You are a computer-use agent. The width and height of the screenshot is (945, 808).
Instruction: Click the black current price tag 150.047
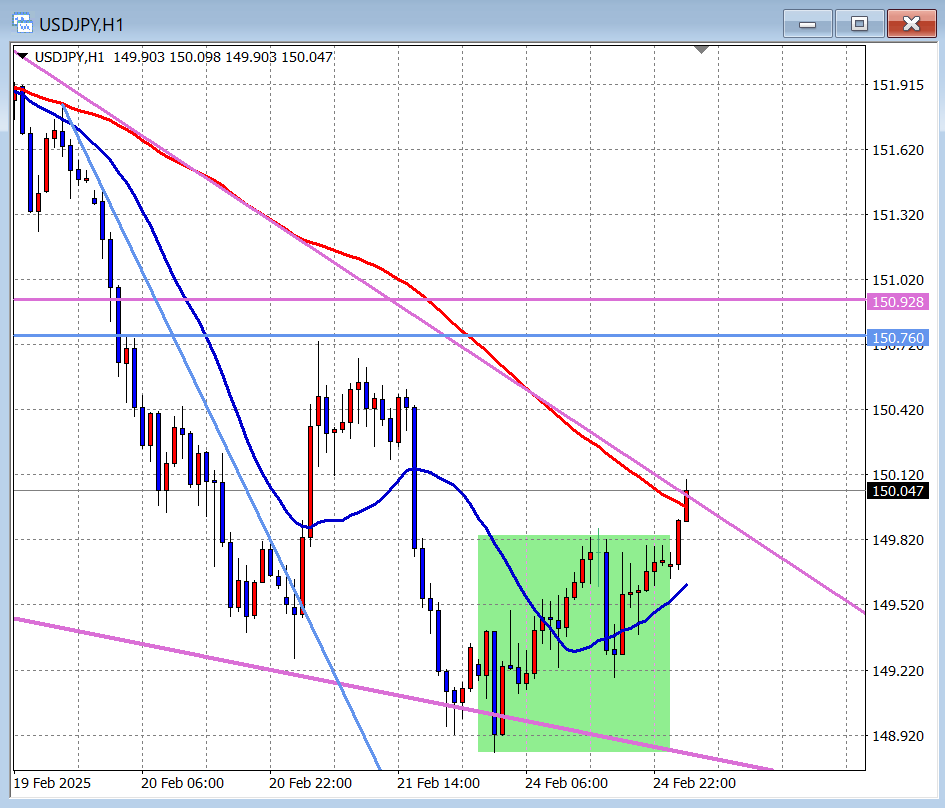pyautogui.click(x=897, y=490)
